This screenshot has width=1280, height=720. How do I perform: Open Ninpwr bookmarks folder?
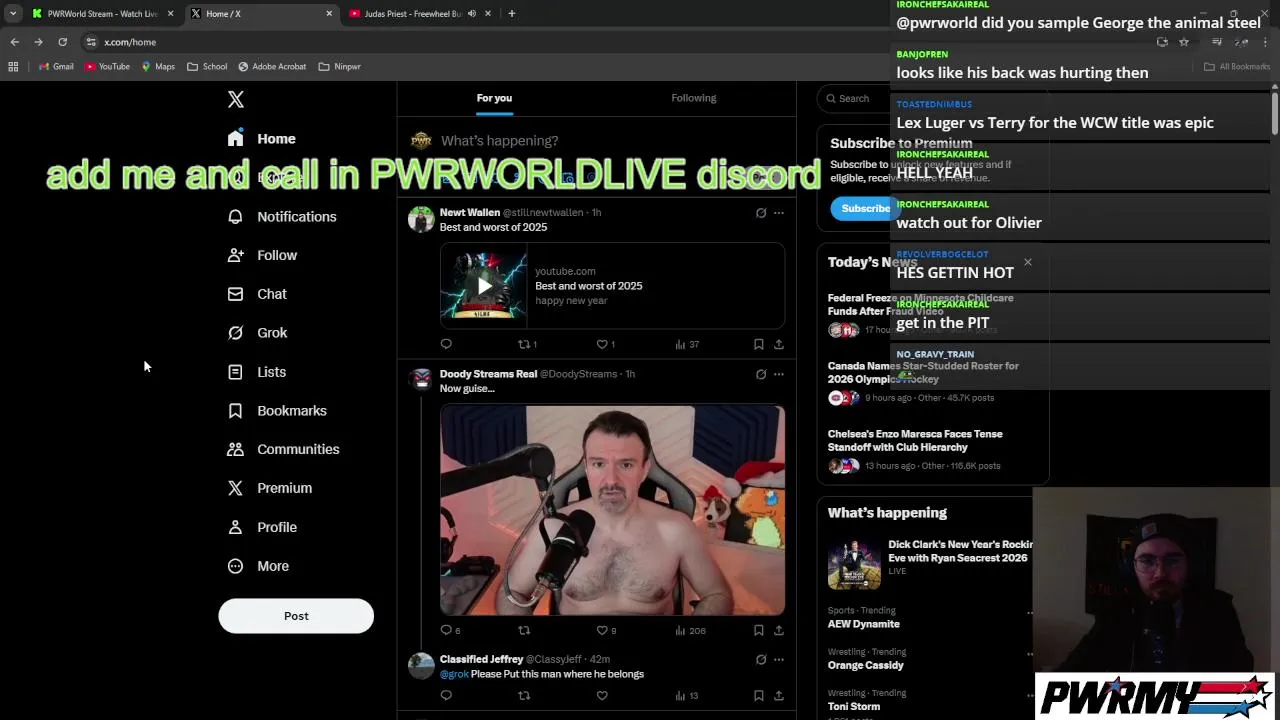pyautogui.click(x=340, y=67)
